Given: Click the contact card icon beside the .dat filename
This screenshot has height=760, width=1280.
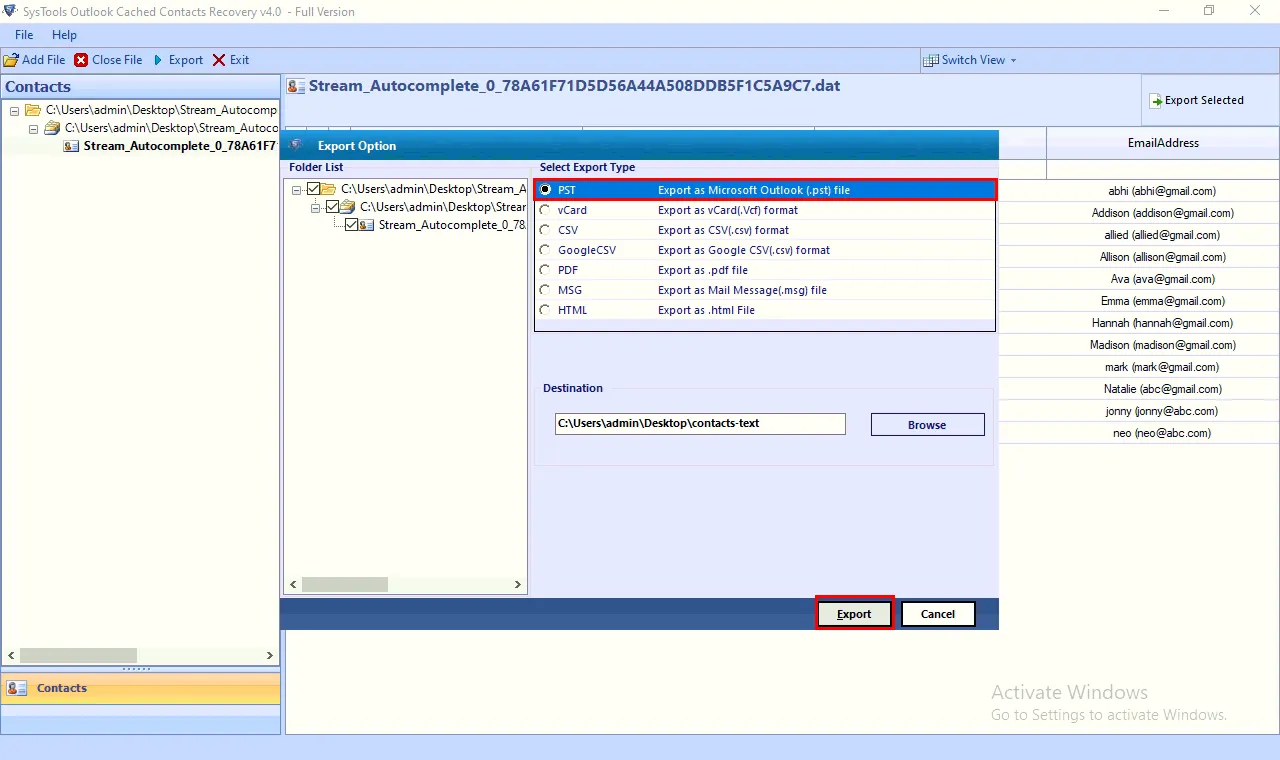Looking at the screenshot, I should pyautogui.click(x=294, y=86).
